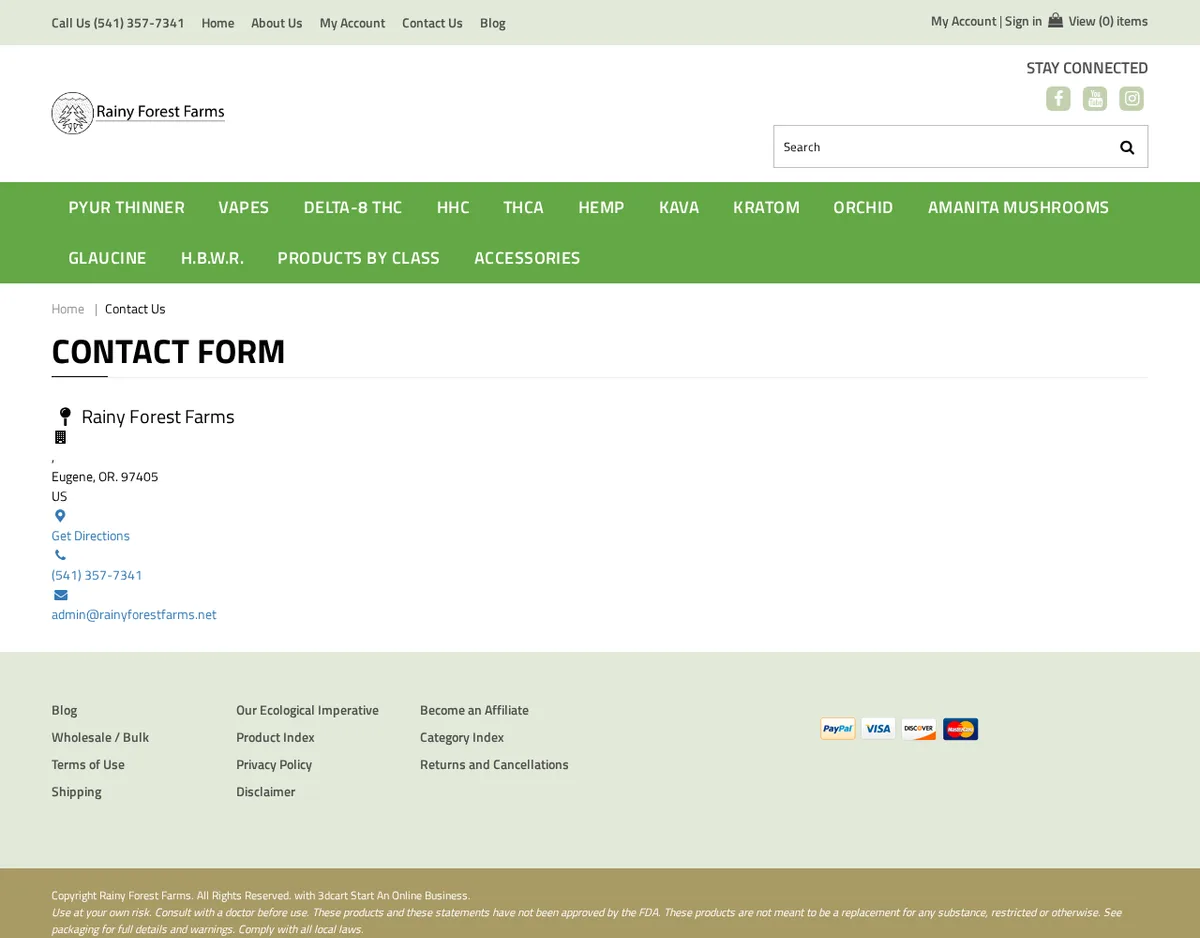
Task: Click the Eugene, OR. 97405 address text
Action: tap(105, 477)
